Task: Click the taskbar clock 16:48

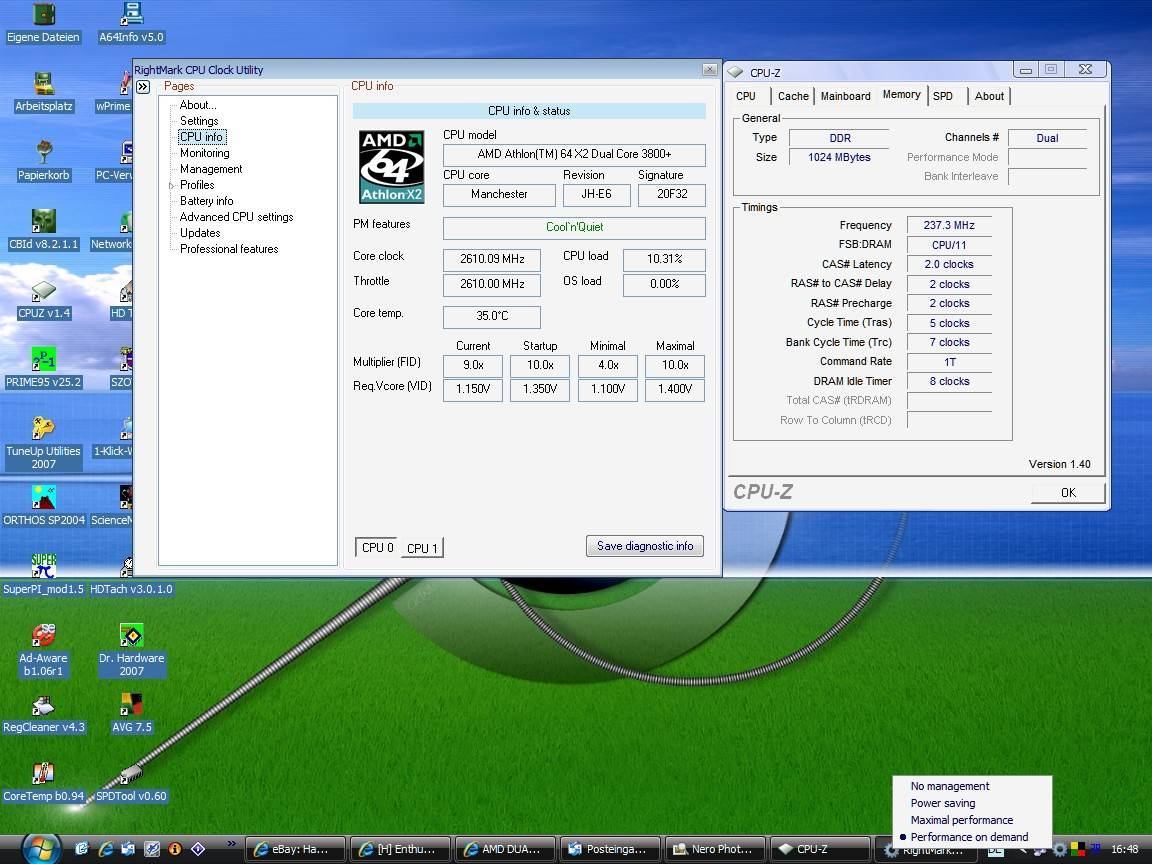Action: click(1125, 849)
